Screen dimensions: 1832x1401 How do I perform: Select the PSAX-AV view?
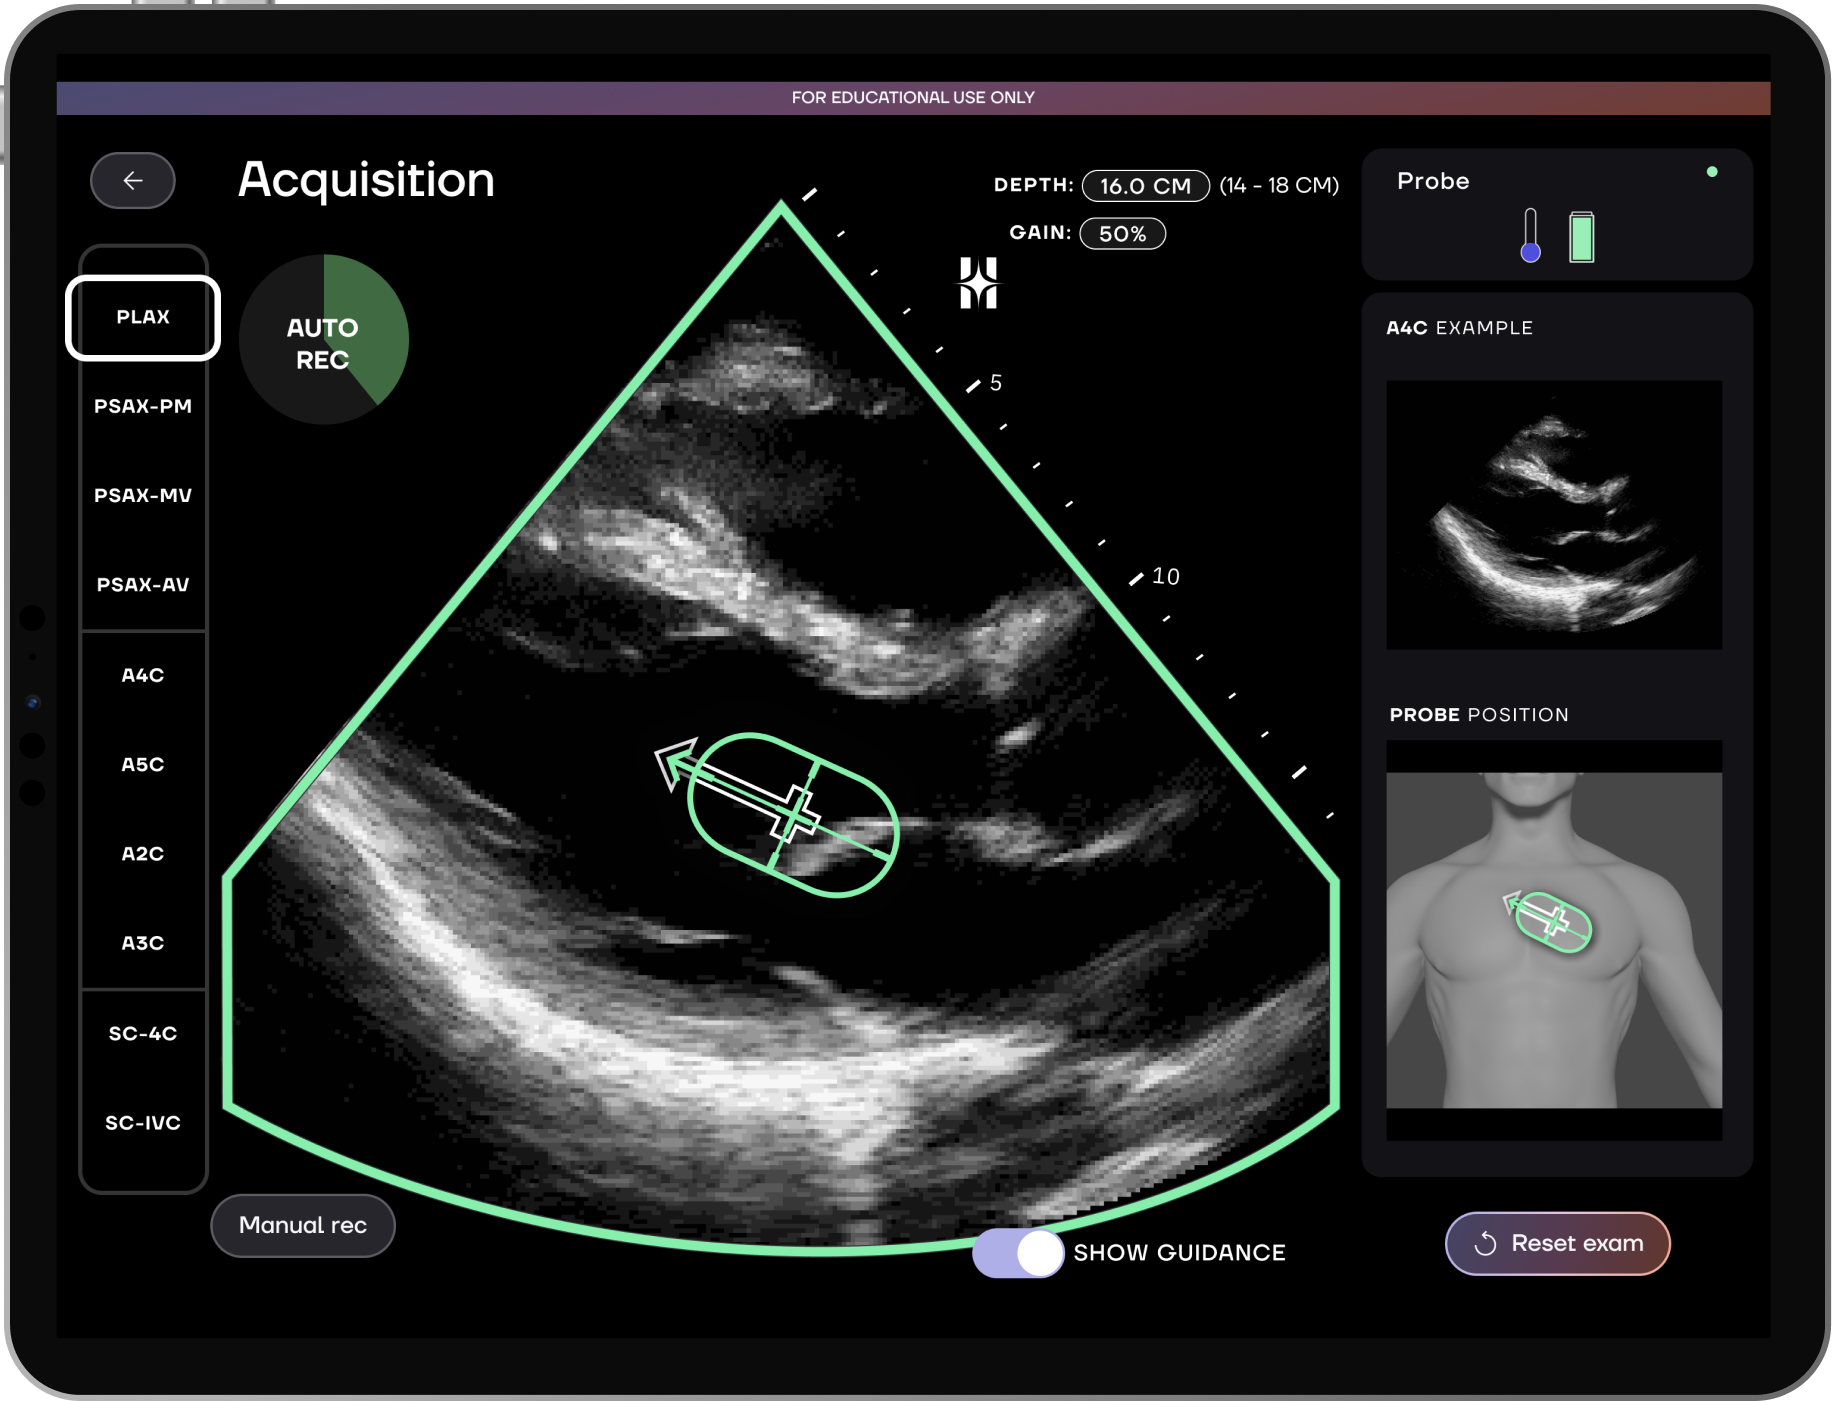click(143, 585)
